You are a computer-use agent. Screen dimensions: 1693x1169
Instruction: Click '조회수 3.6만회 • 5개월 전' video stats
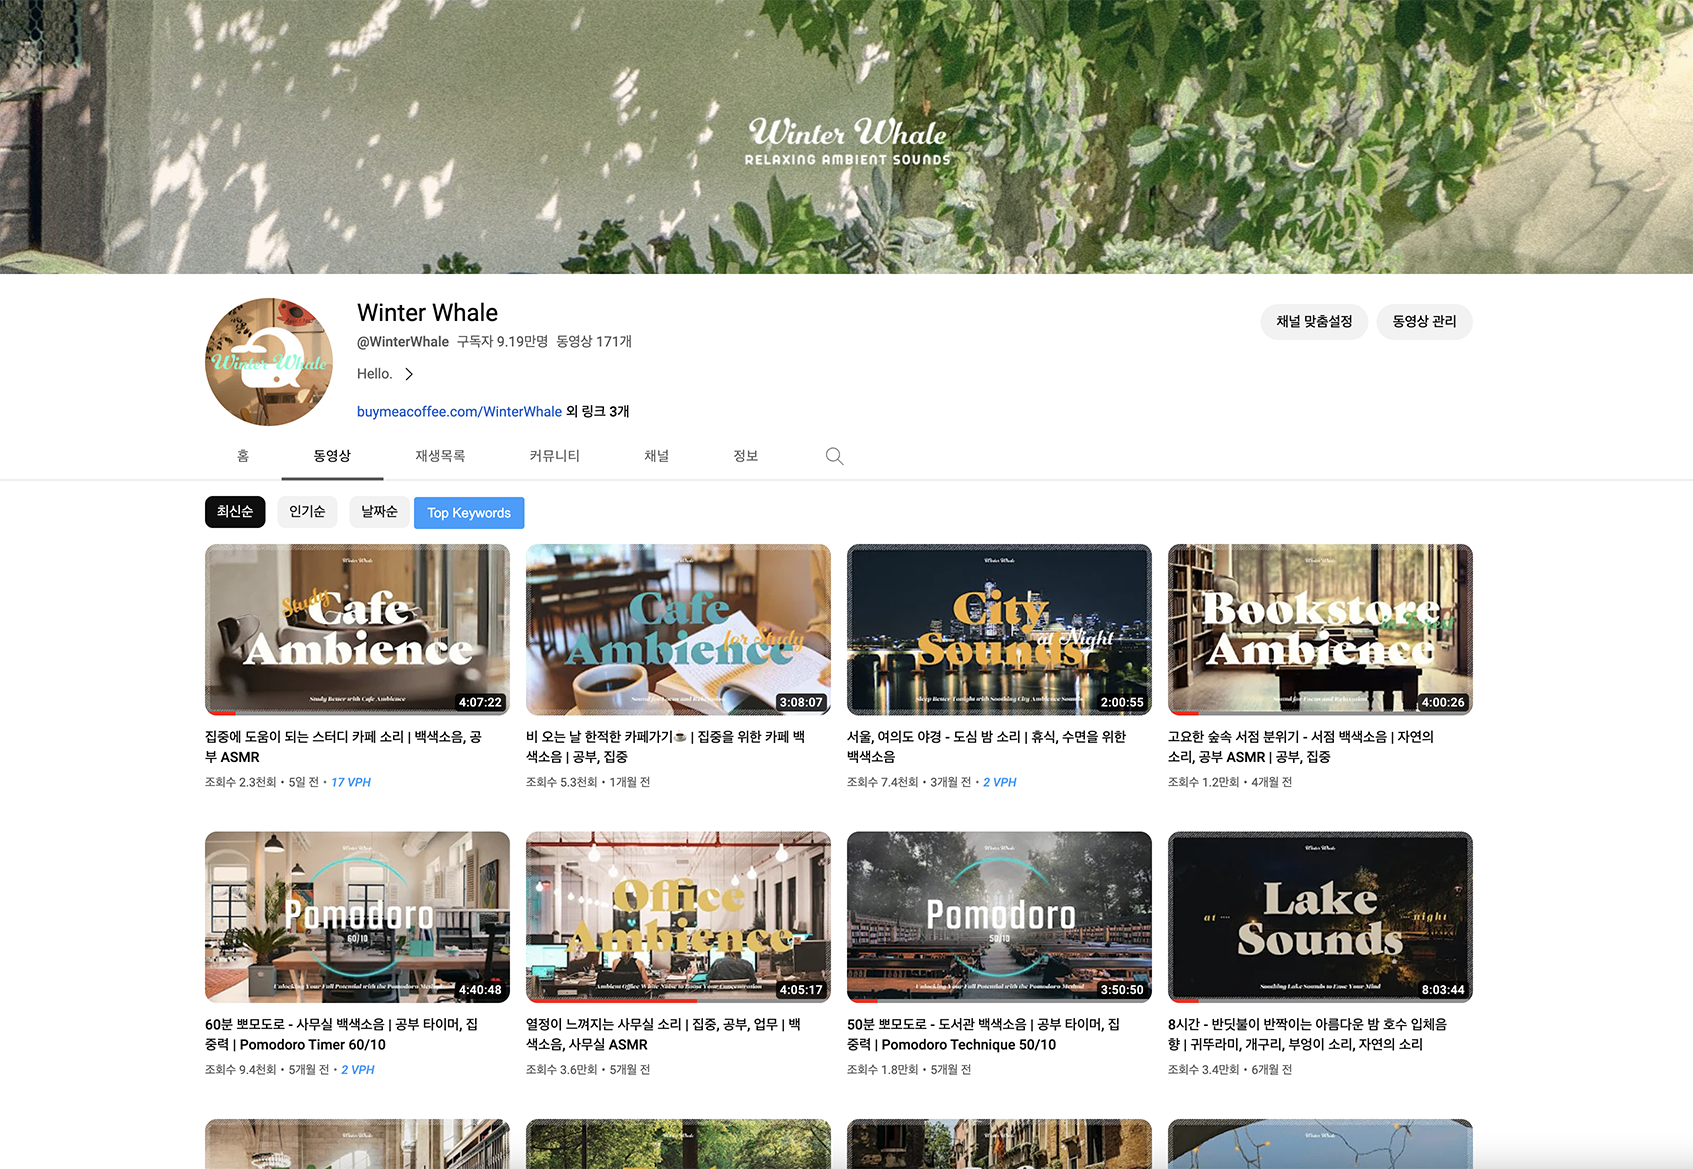click(588, 1069)
